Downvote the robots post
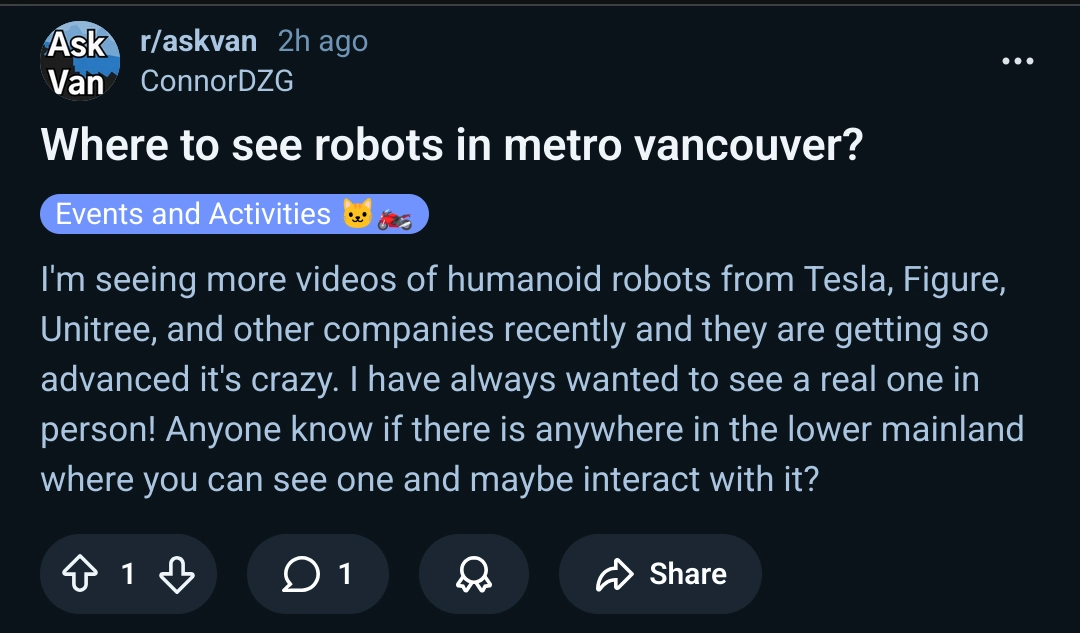The image size is (1080, 633). 177,574
